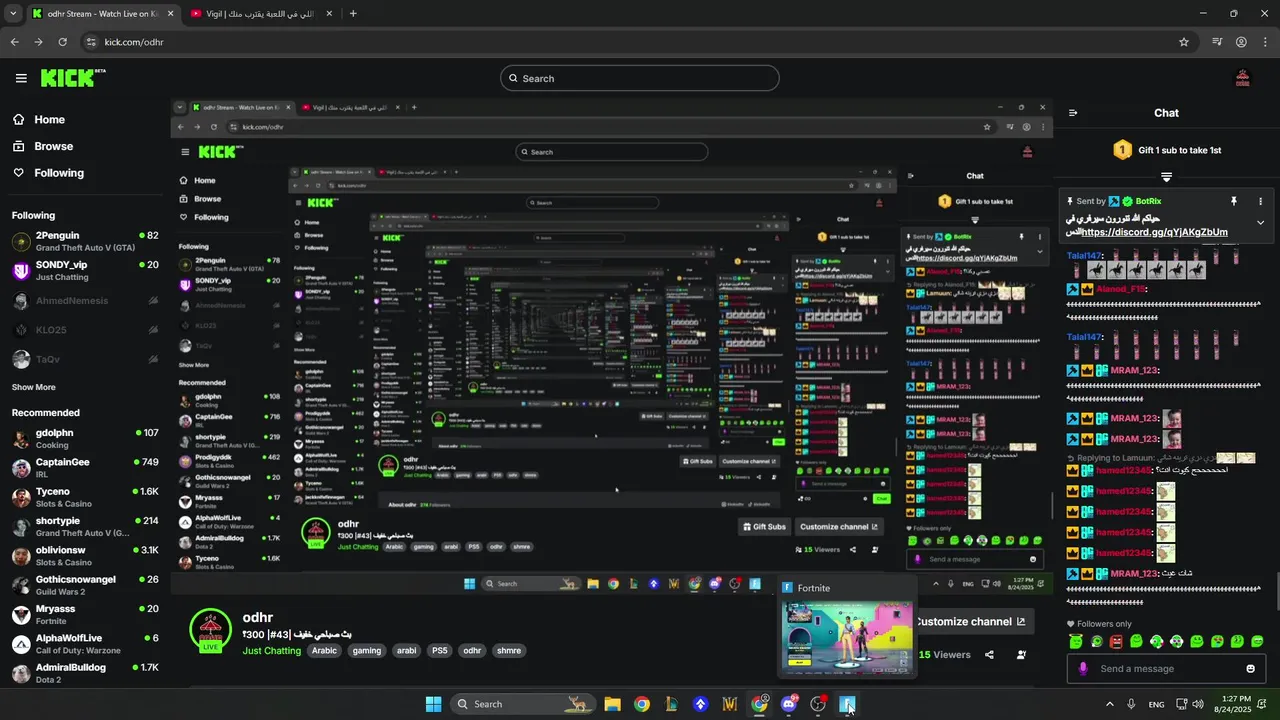This screenshot has height=720, width=1280.
Task: Open Discord from the taskbar
Action: click(x=788, y=704)
